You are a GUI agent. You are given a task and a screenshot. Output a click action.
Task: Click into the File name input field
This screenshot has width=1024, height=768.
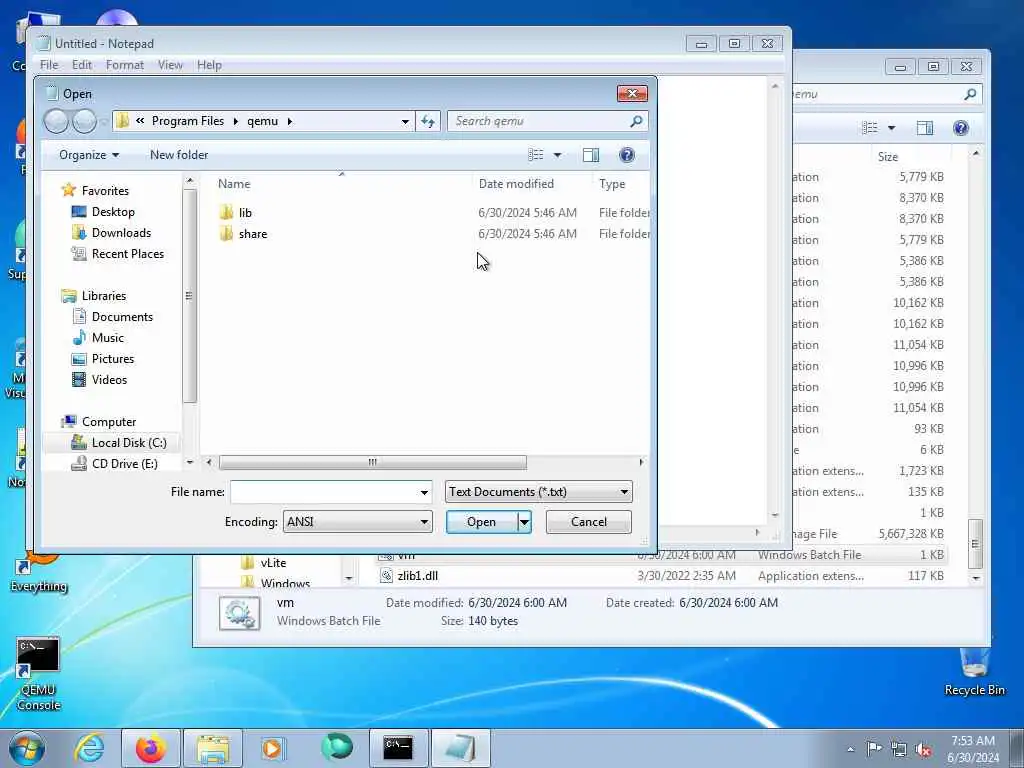click(x=323, y=492)
